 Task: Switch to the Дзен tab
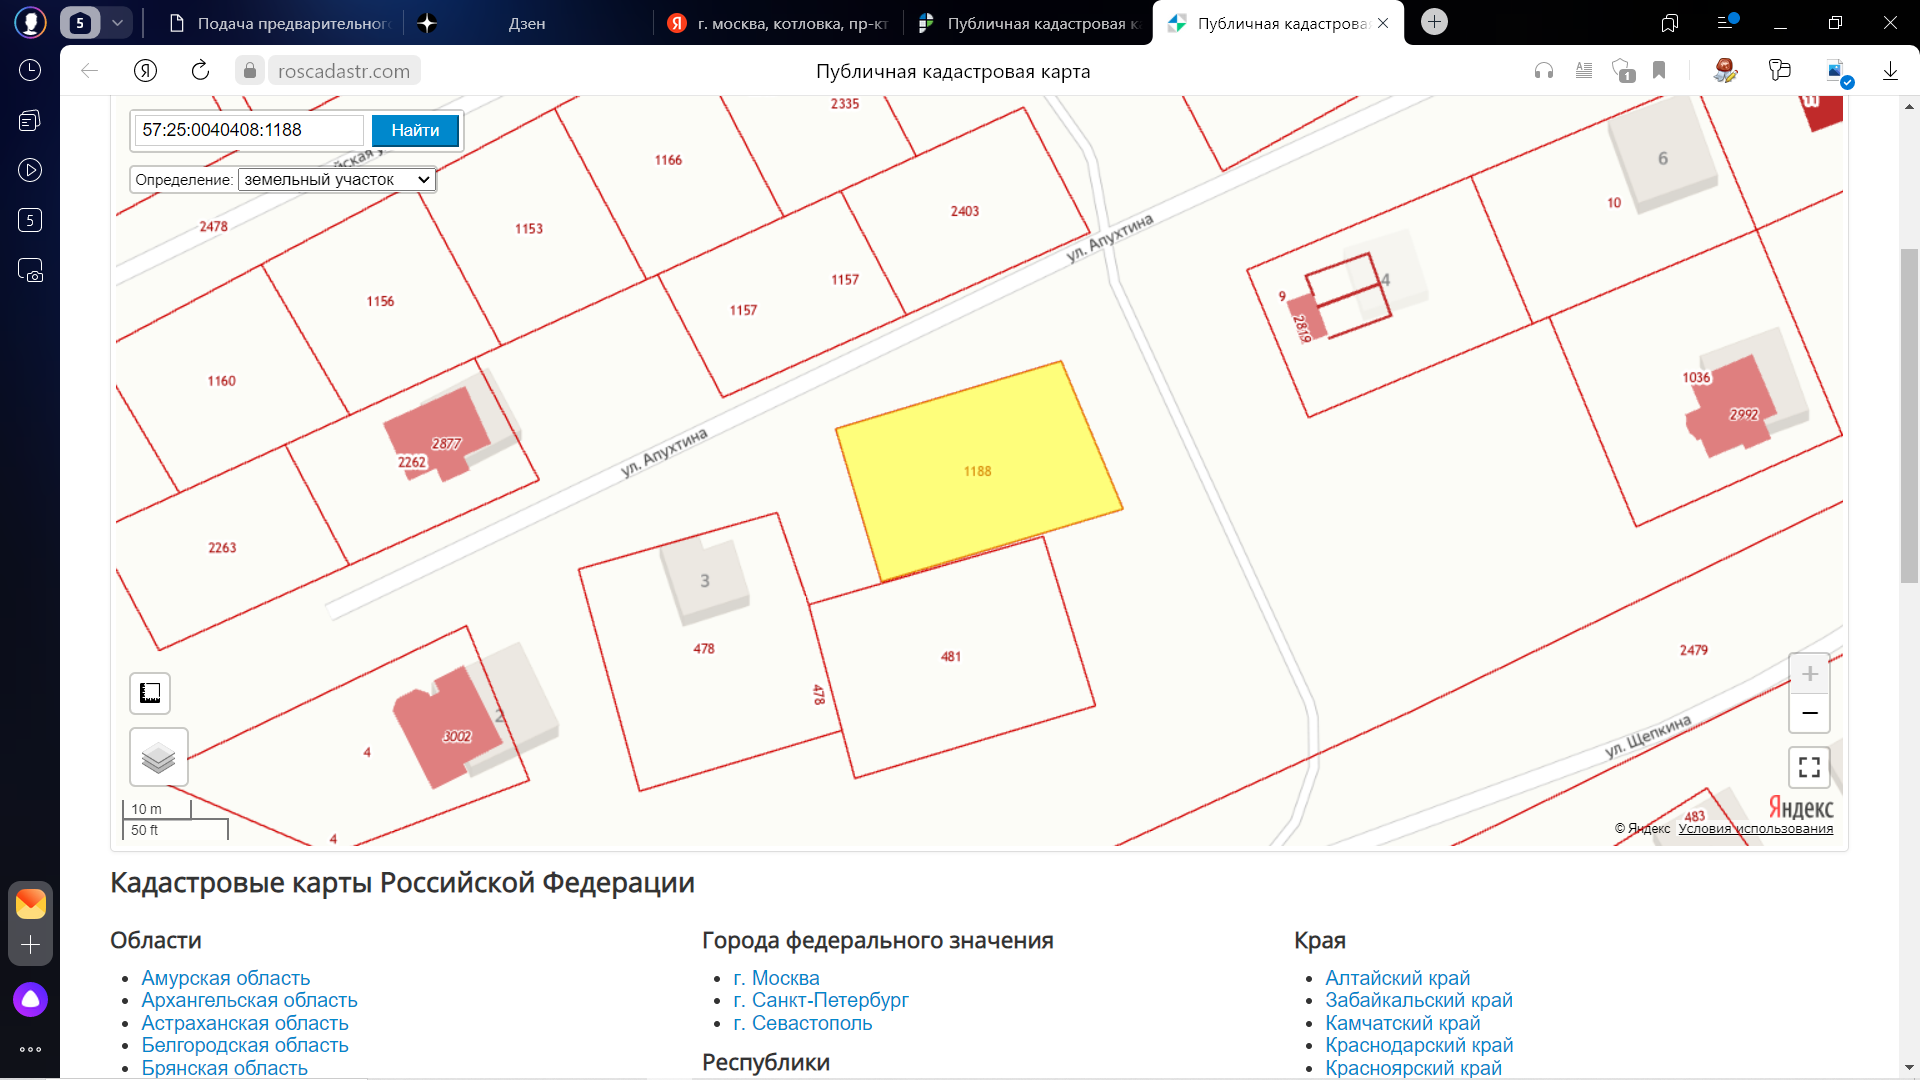pos(527,23)
